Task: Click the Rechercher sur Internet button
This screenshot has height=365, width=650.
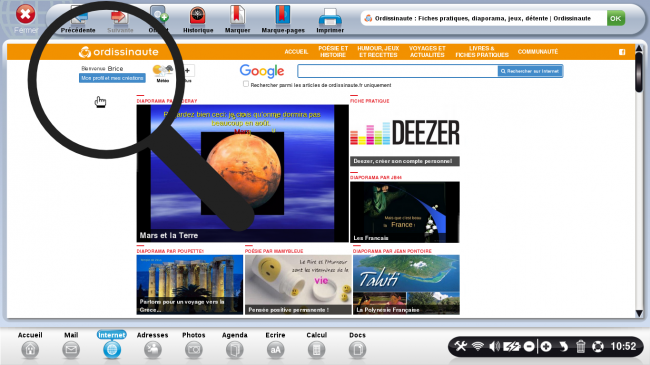Action: (x=530, y=71)
